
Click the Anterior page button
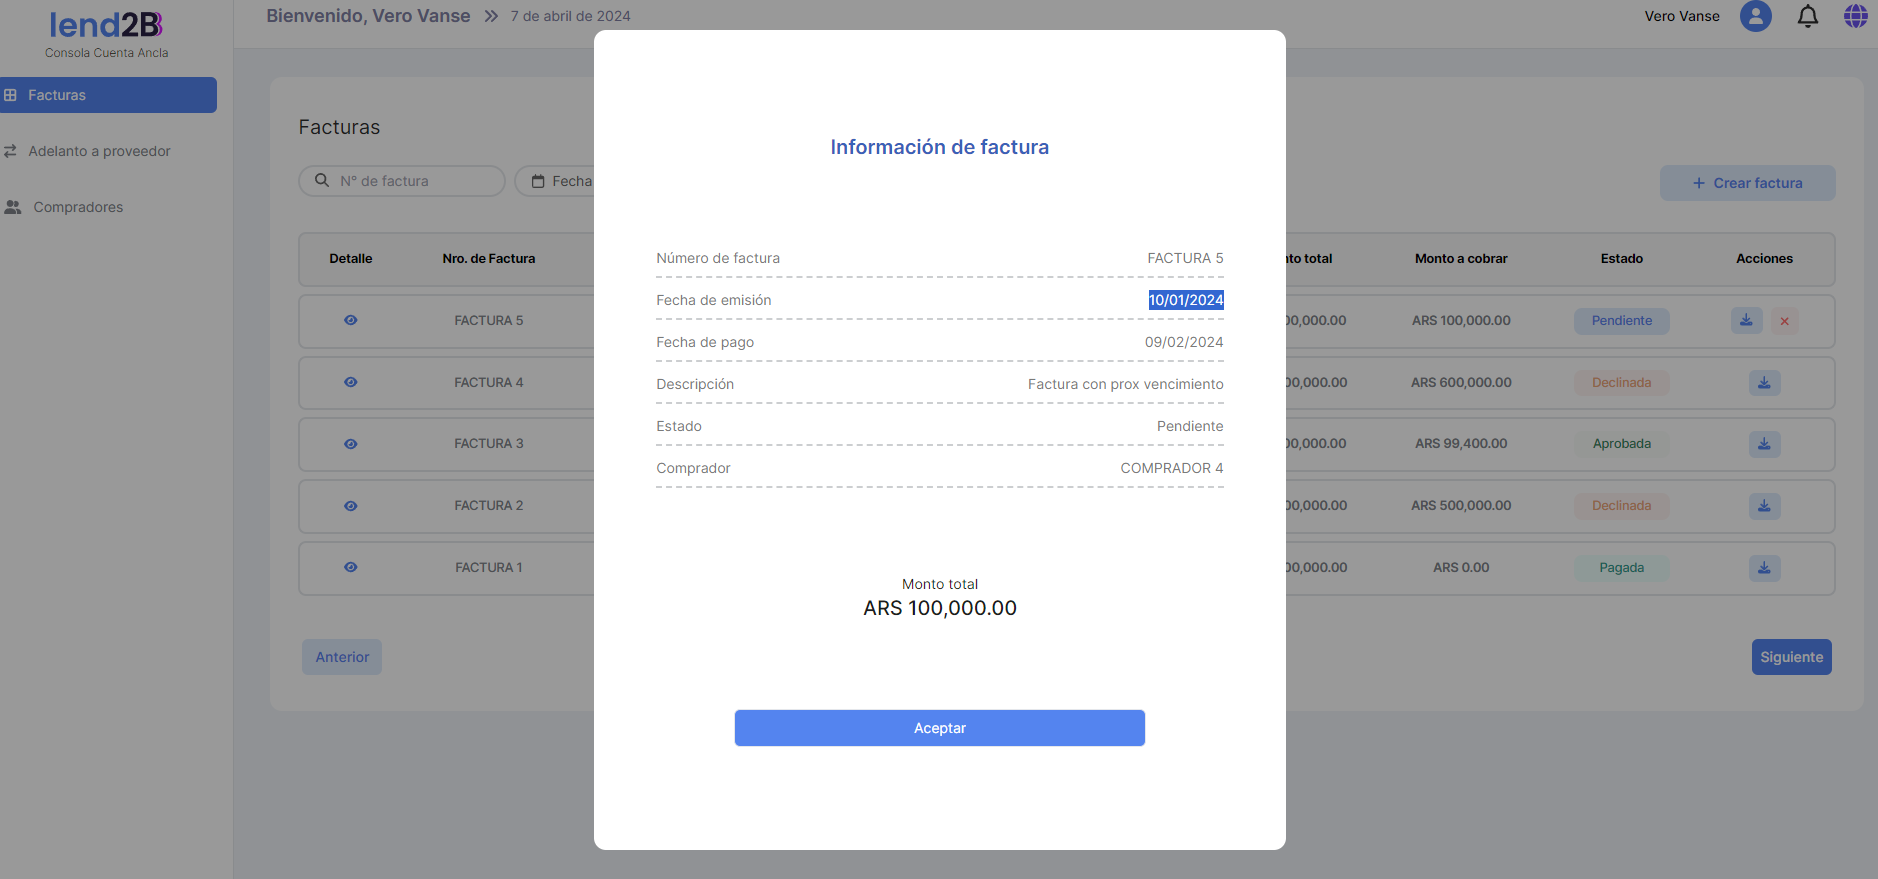[342, 657]
